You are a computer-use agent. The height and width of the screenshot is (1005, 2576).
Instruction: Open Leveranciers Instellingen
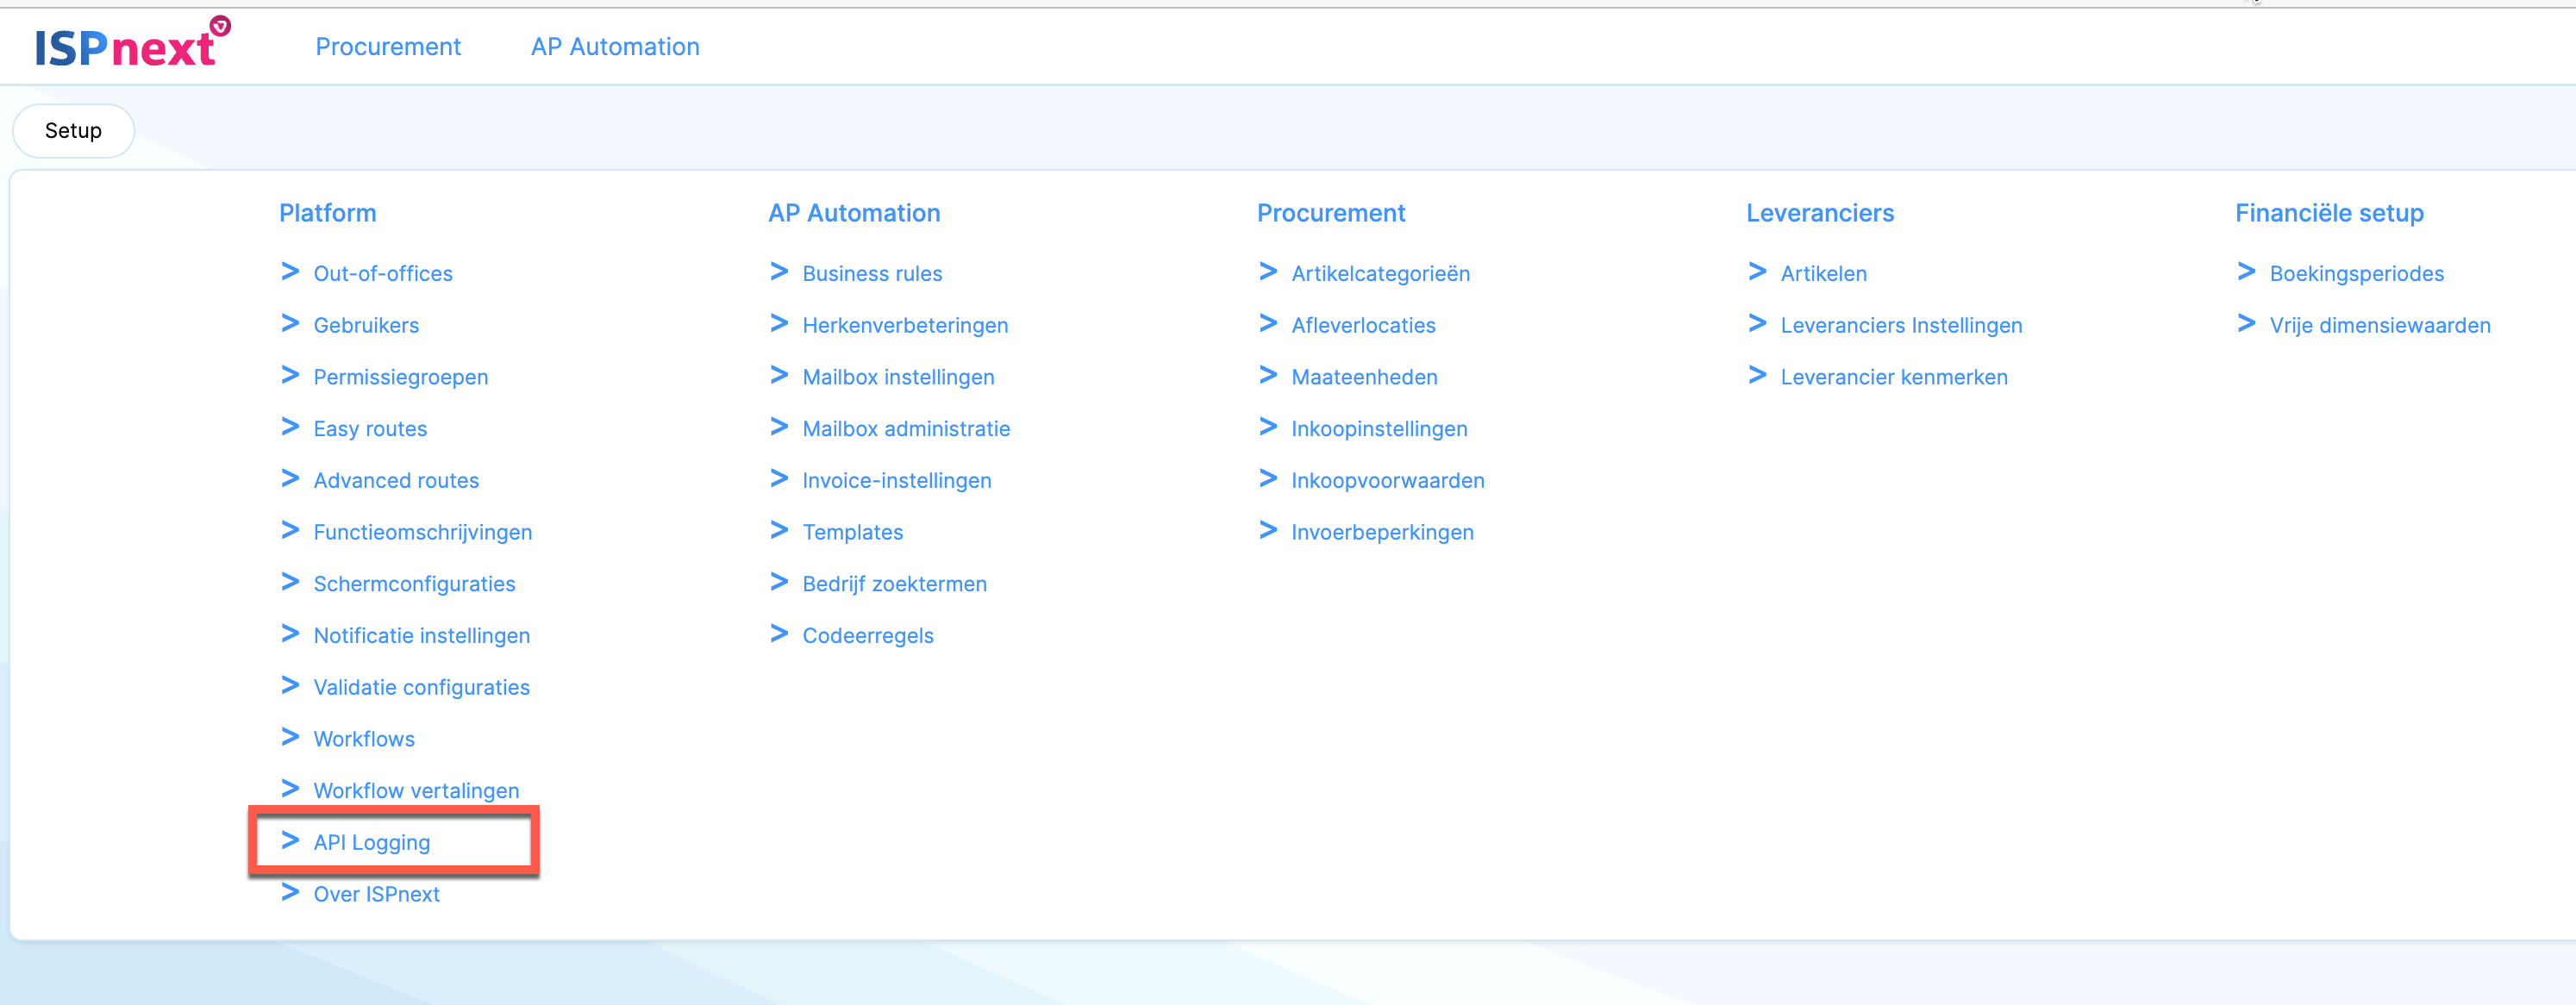1901,325
